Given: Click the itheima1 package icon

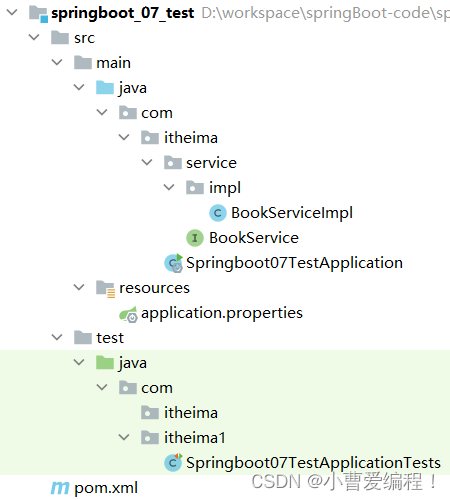Looking at the screenshot, I should tap(150, 438).
